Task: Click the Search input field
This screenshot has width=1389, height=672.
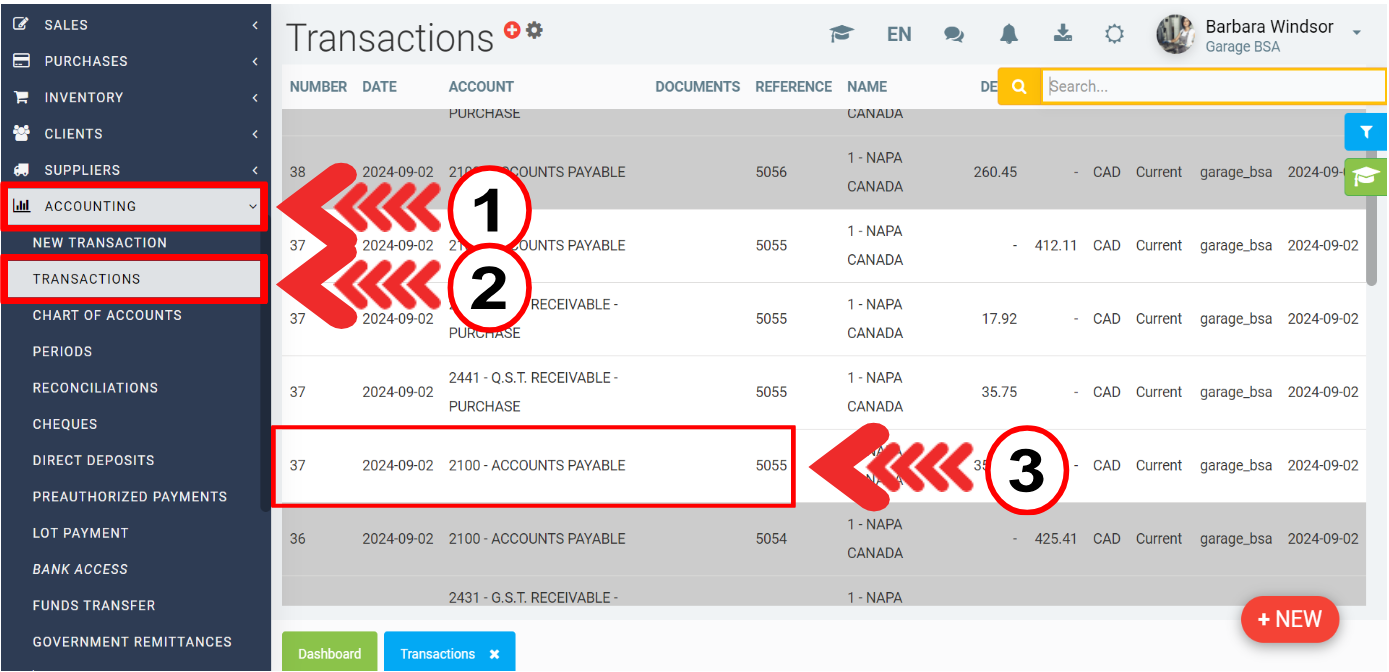Action: pos(1212,87)
